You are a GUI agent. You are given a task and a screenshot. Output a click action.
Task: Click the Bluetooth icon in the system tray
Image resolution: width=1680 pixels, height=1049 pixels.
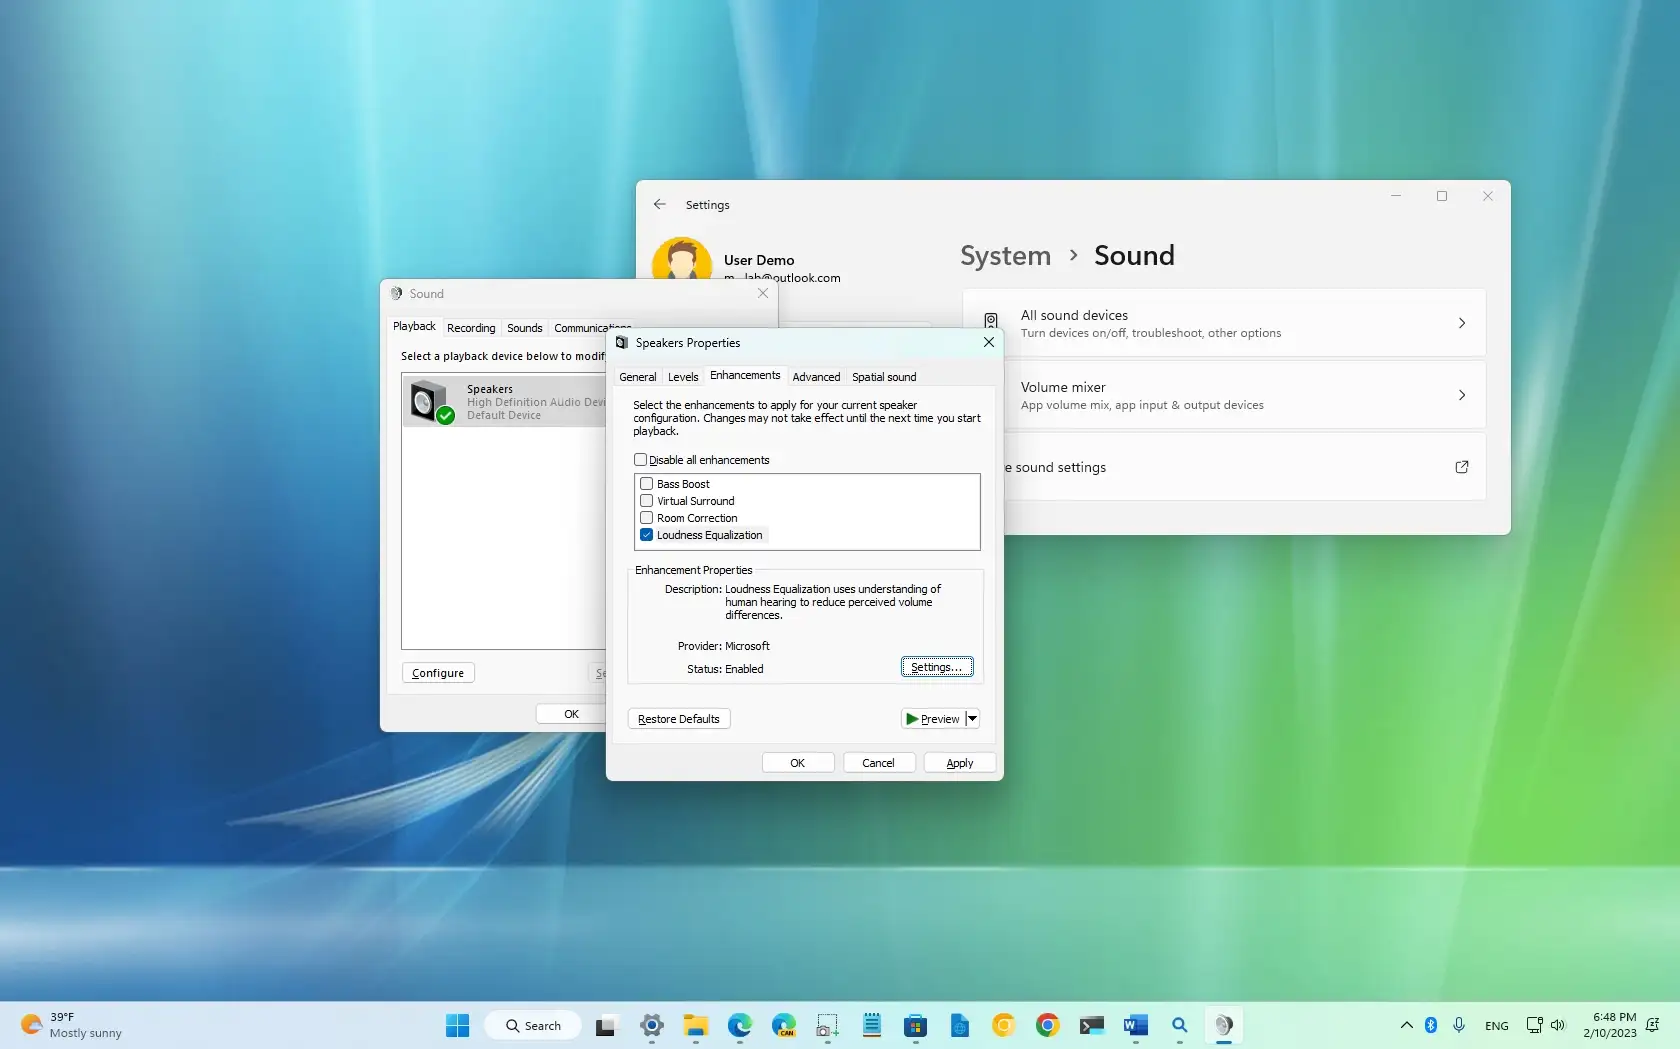tap(1431, 1025)
